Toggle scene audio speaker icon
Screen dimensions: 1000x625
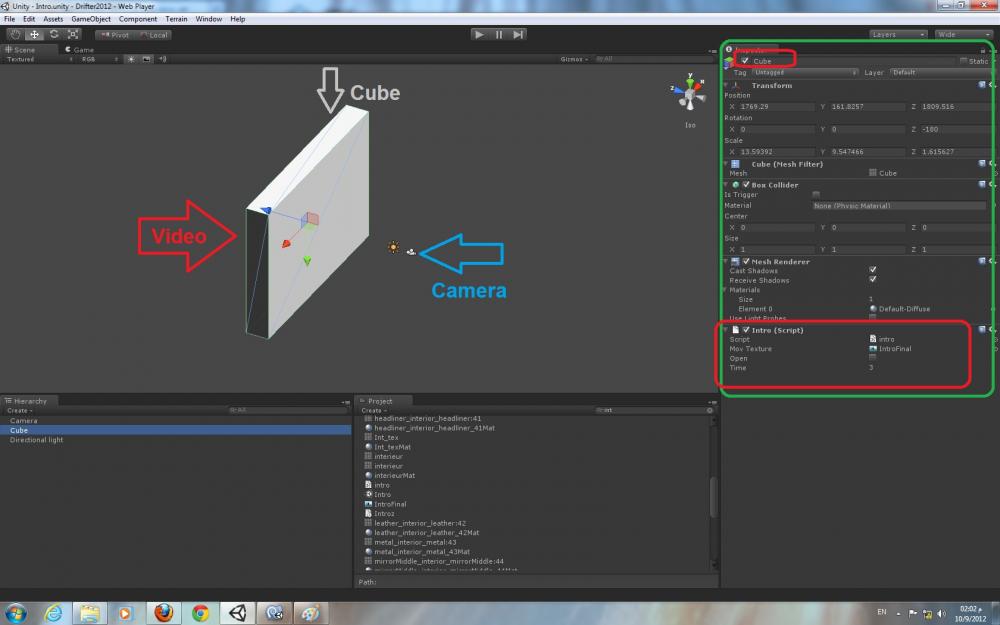tap(162, 59)
